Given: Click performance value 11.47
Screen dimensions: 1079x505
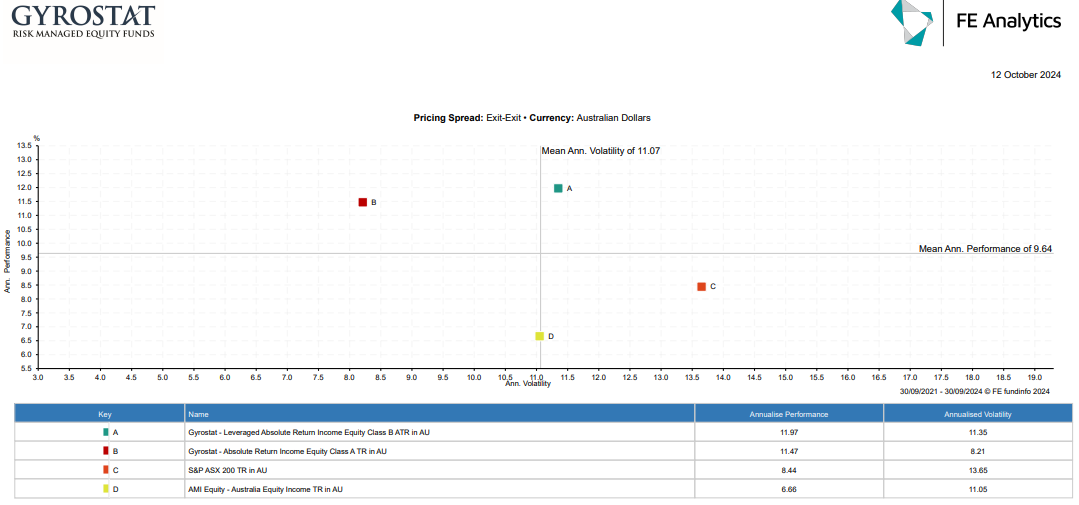Looking at the screenshot, I should [x=789, y=451].
